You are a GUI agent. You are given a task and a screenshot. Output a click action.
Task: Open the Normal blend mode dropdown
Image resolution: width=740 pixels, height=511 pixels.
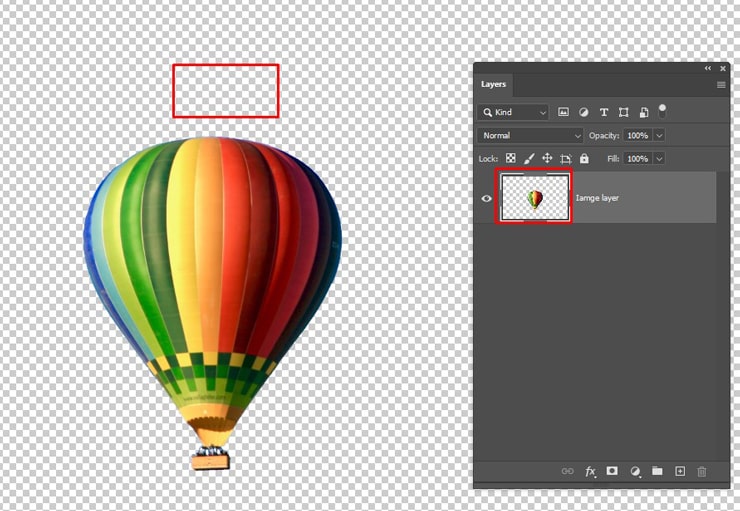(530, 135)
